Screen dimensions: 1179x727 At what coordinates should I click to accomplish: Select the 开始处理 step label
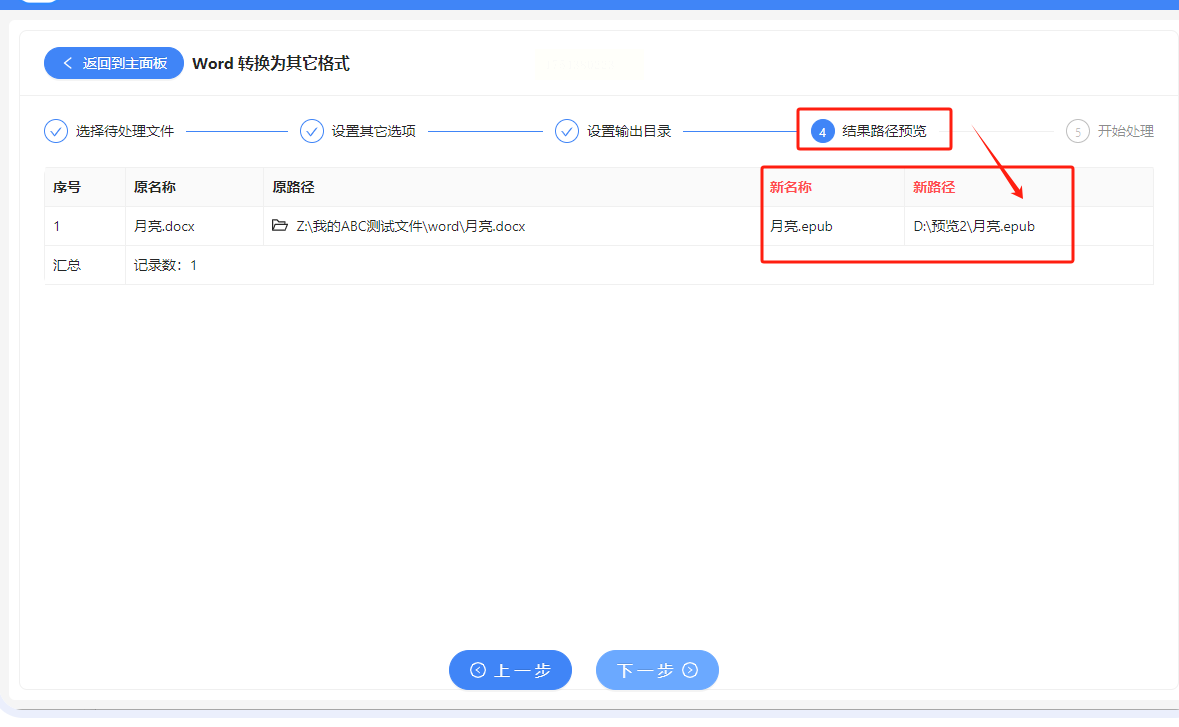pos(1126,132)
